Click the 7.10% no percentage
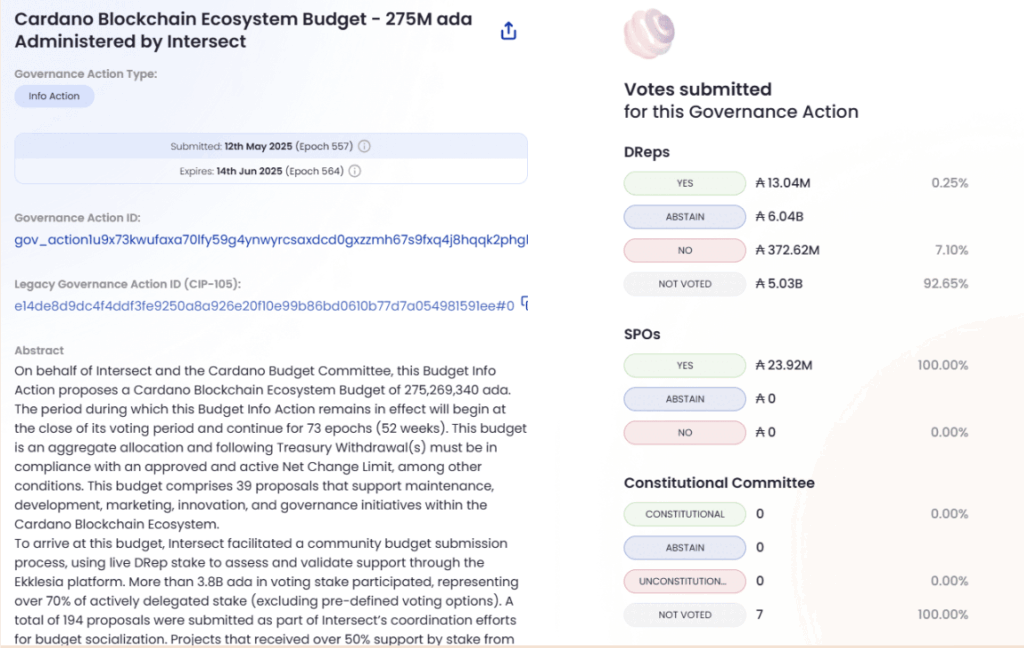The width and height of the screenshot is (1024, 648). pyautogui.click(x=952, y=250)
